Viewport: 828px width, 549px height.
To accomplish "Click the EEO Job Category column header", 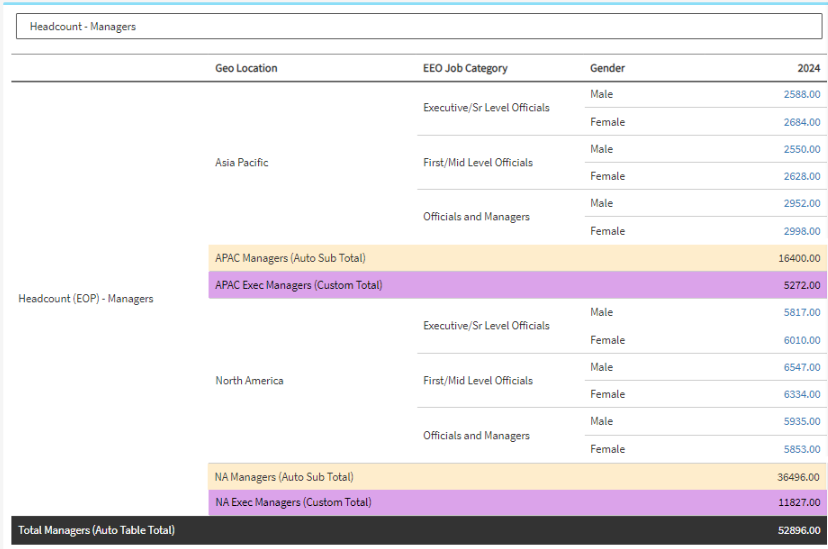I will tap(465, 68).
